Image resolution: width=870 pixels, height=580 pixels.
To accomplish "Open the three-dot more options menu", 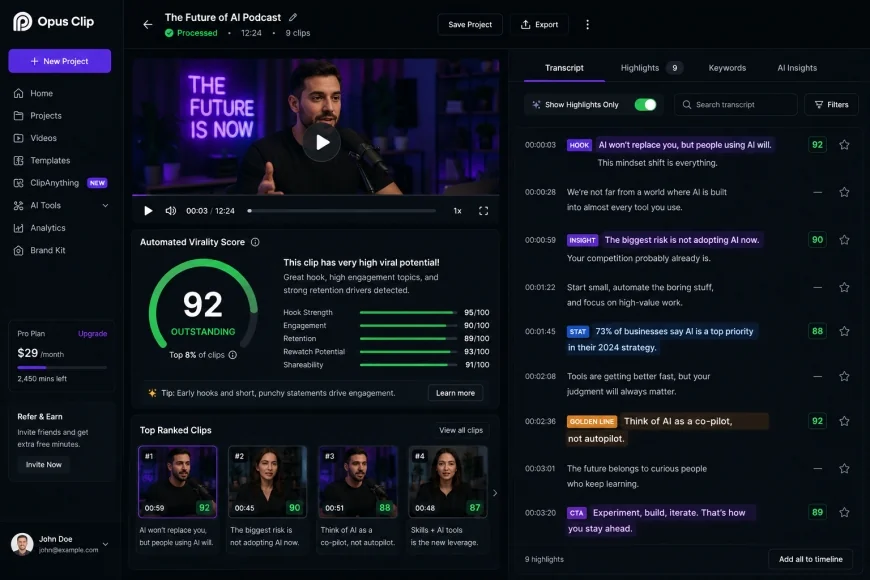I will pos(587,24).
